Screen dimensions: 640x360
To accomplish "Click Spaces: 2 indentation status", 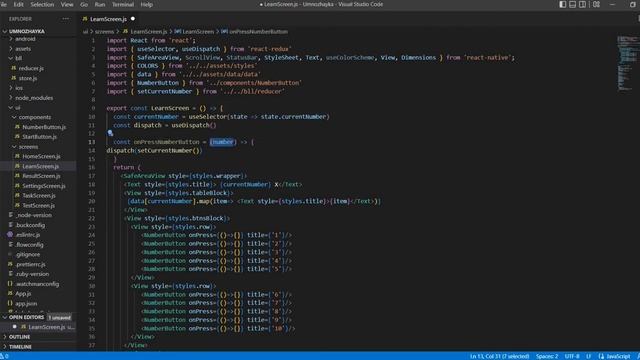I will (x=547, y=356).
